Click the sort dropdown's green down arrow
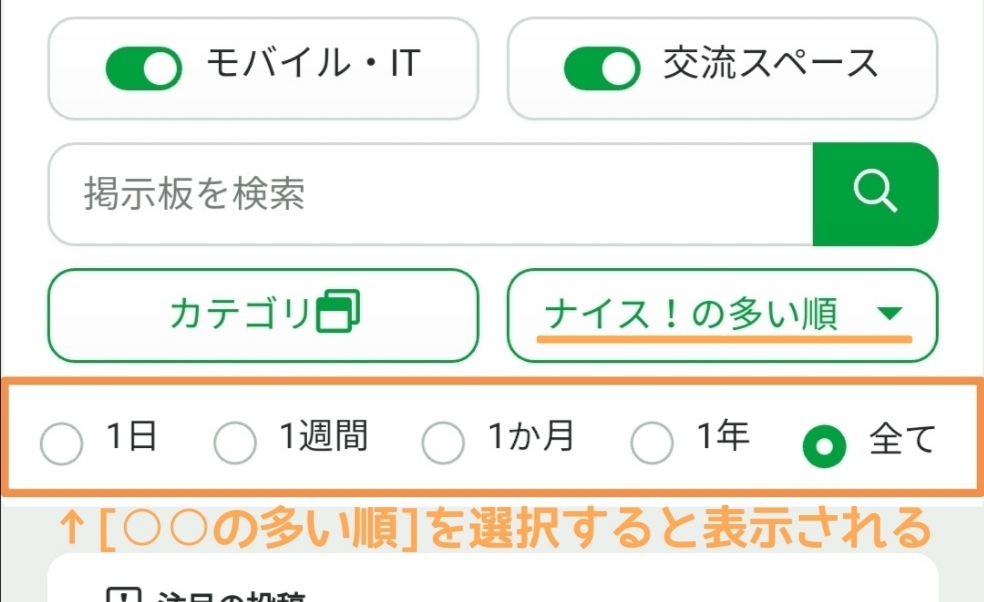This screenshot has height=602, width=984. click(889, 315)
